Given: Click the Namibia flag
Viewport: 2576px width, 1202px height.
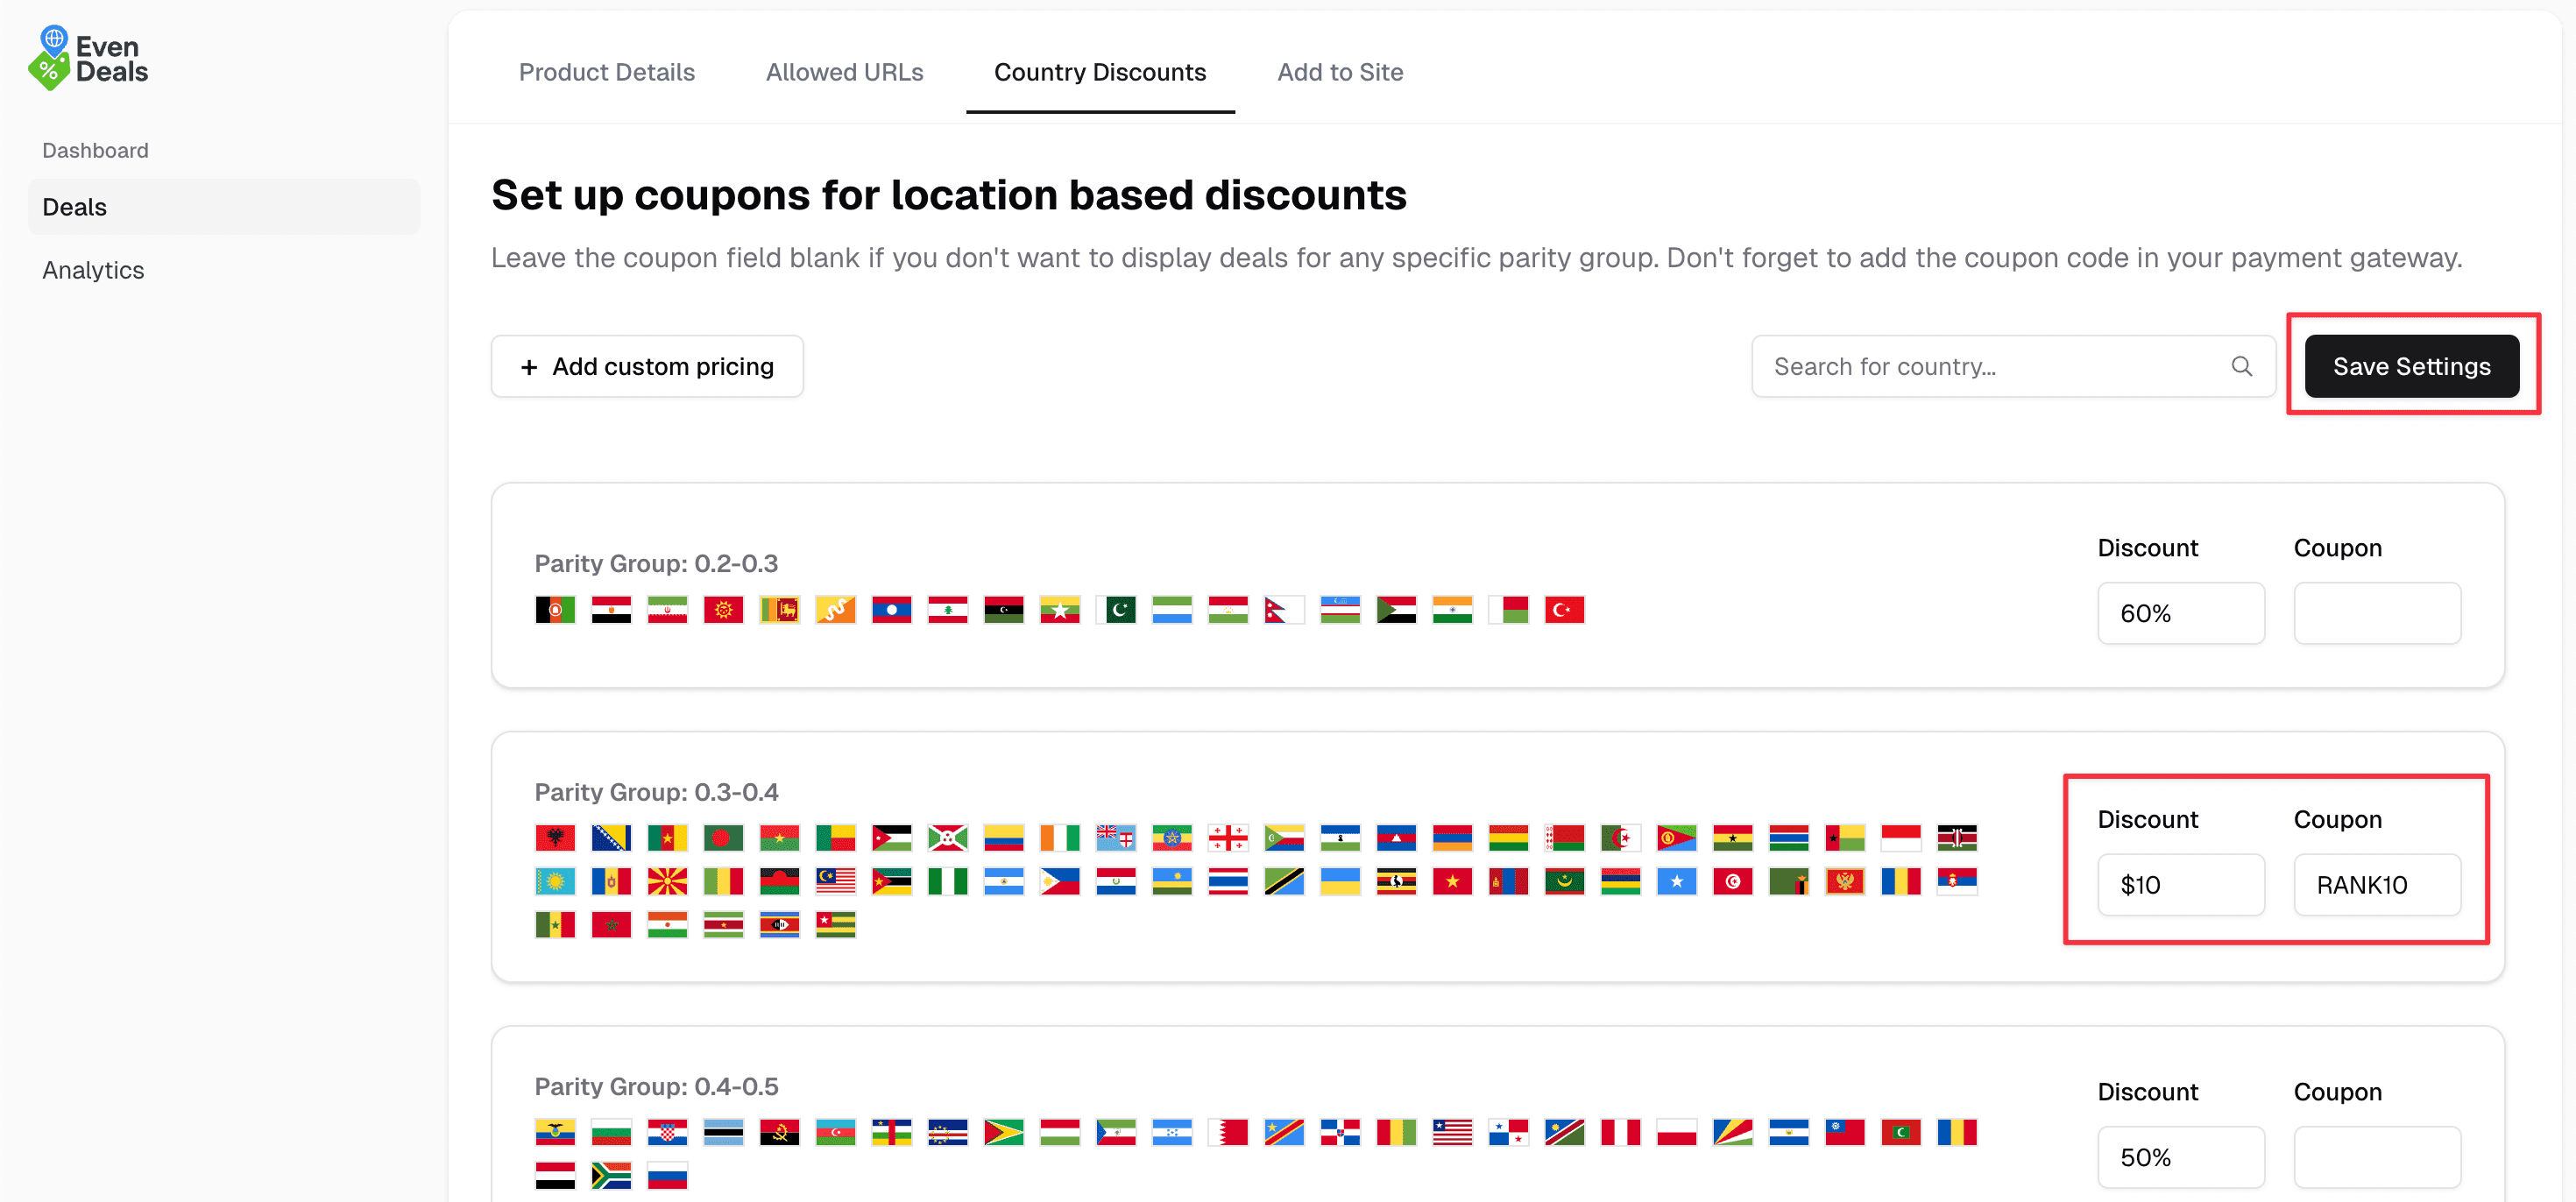Looking at the screenshot, I should point(1564,1132).
